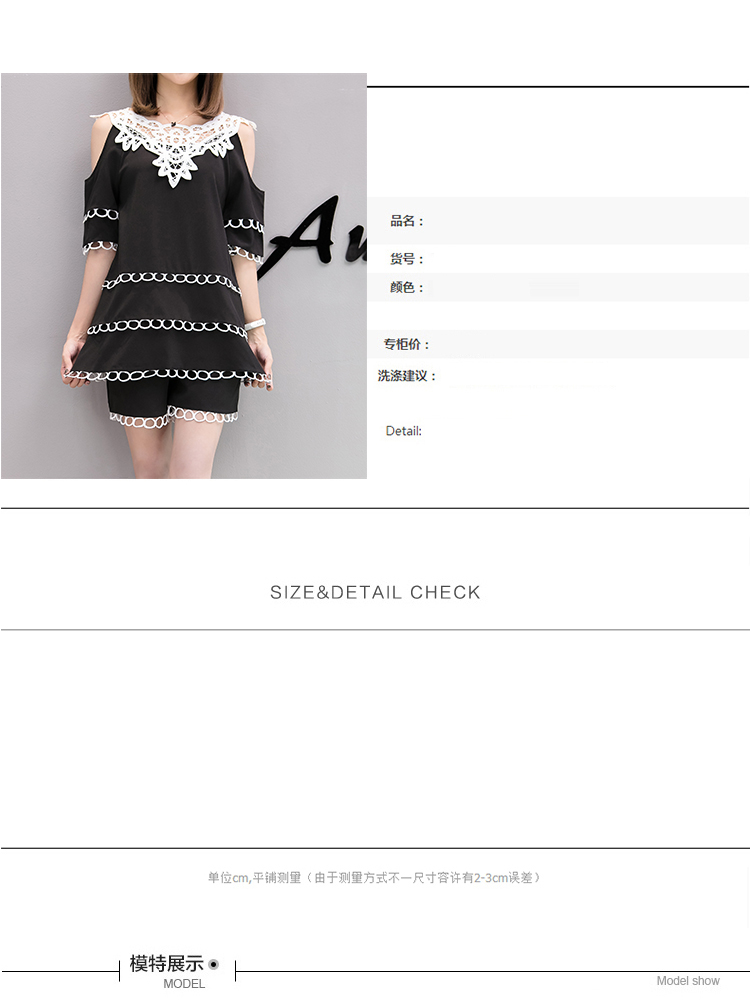Click the Model show text
The height and width of the screenshot is (1004, 750).
click(688, 980)
